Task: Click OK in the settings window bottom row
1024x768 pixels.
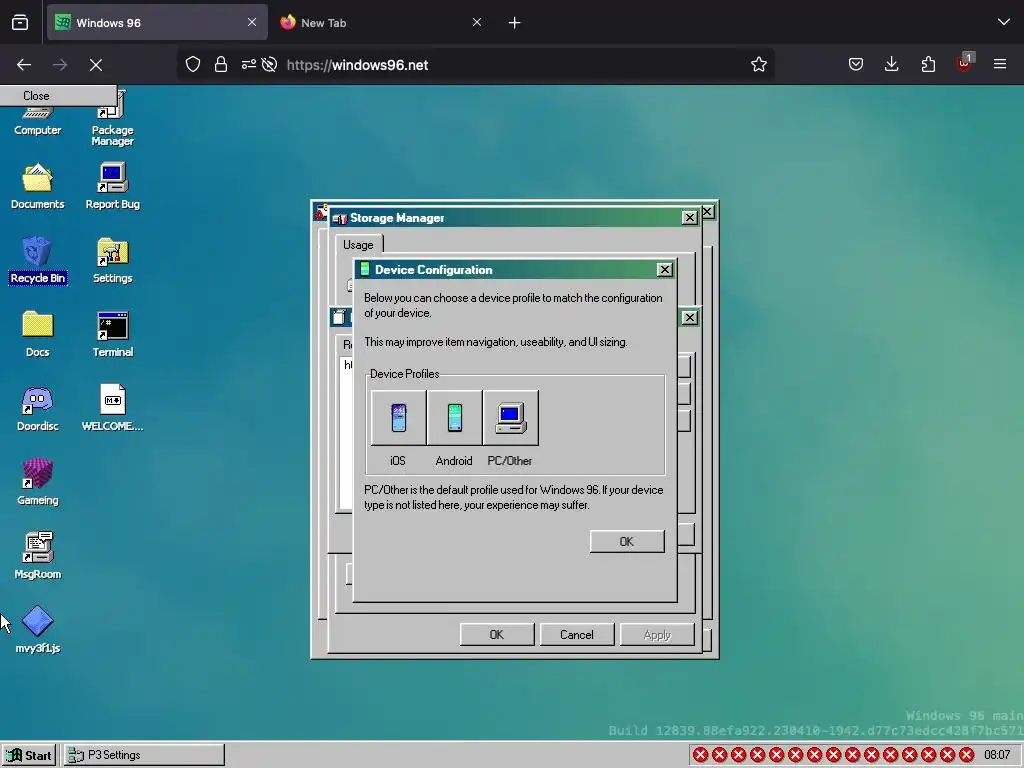Action: coord(497,635)
